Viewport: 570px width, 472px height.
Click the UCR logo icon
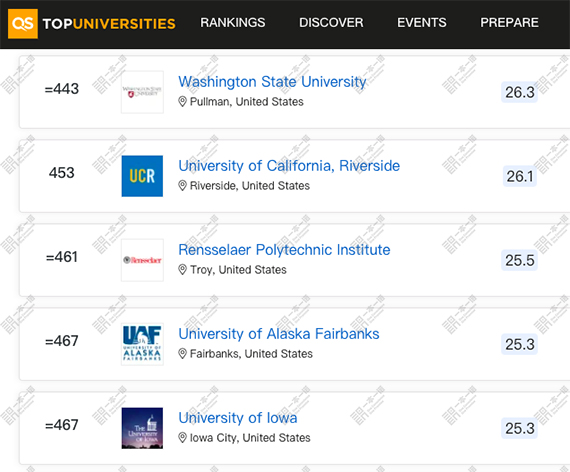pos(142,176)
